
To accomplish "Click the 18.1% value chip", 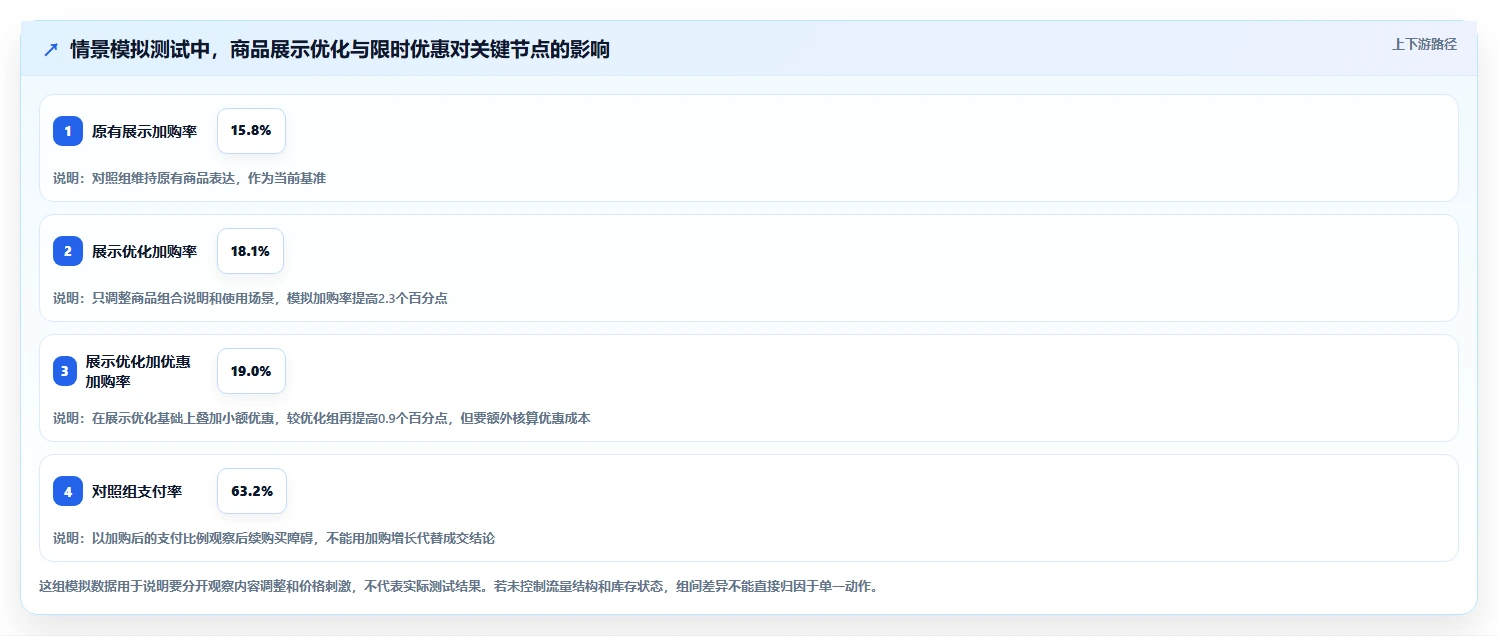I will pyautogui.click(x=250, y=251).
